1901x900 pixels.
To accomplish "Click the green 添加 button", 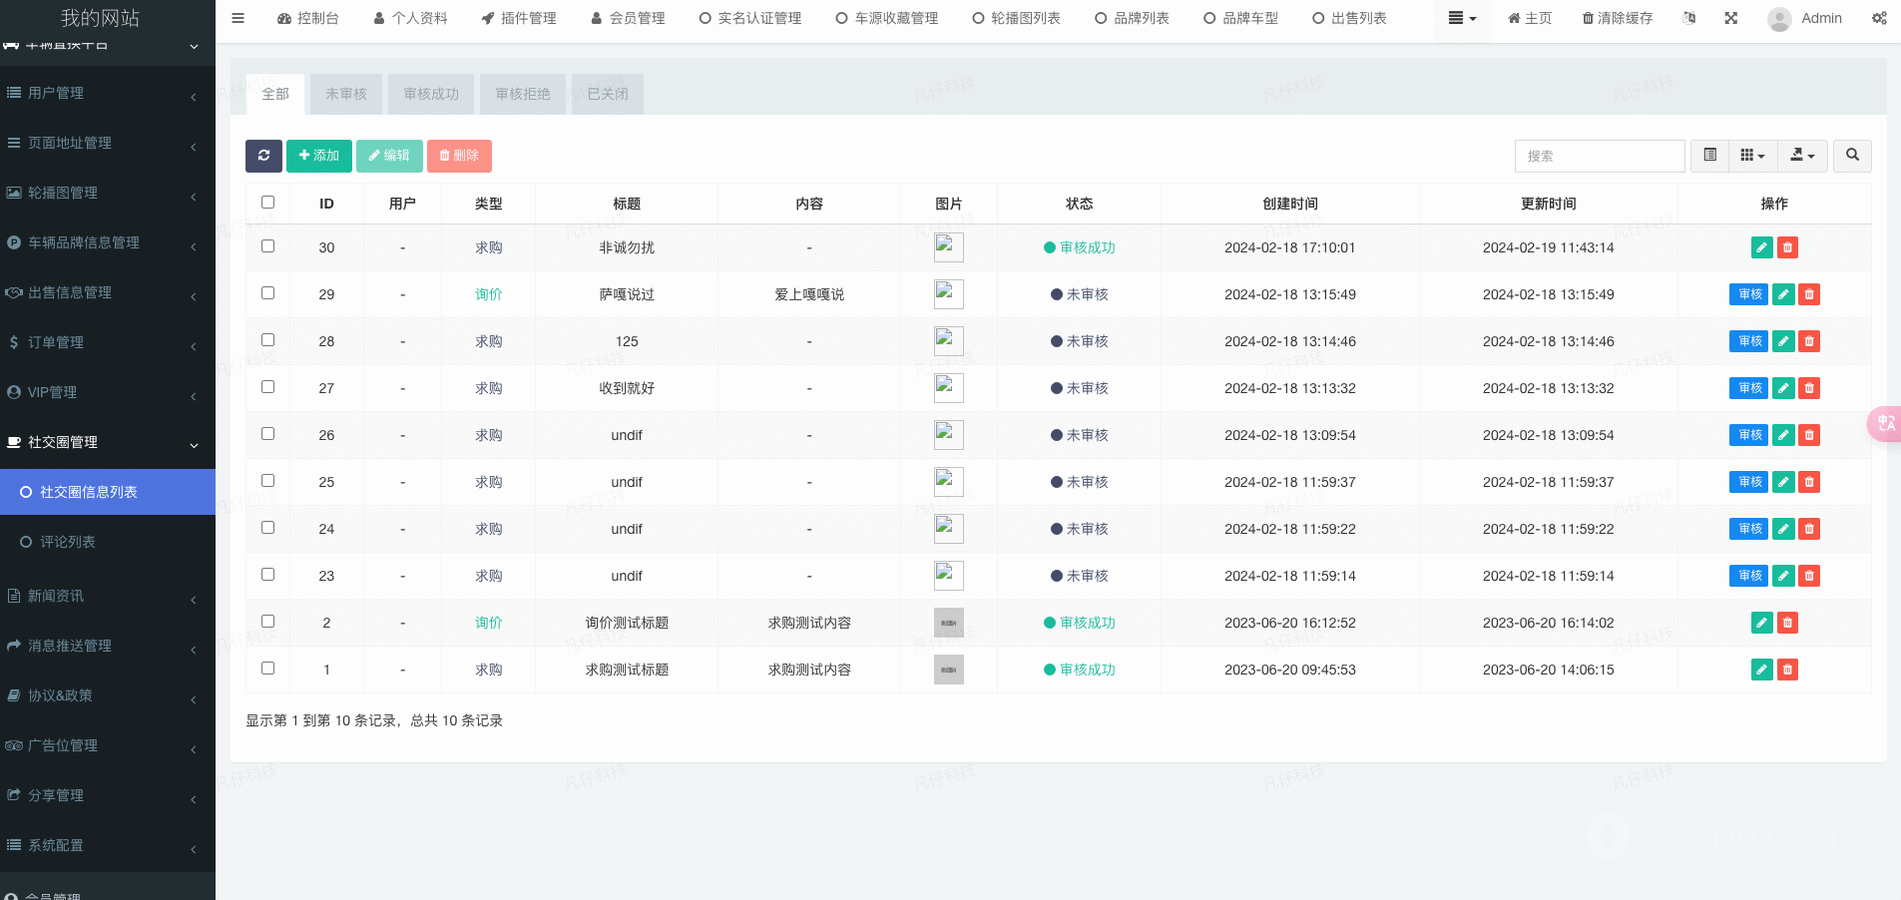I will pyautogui.click(x=319, y=156).
